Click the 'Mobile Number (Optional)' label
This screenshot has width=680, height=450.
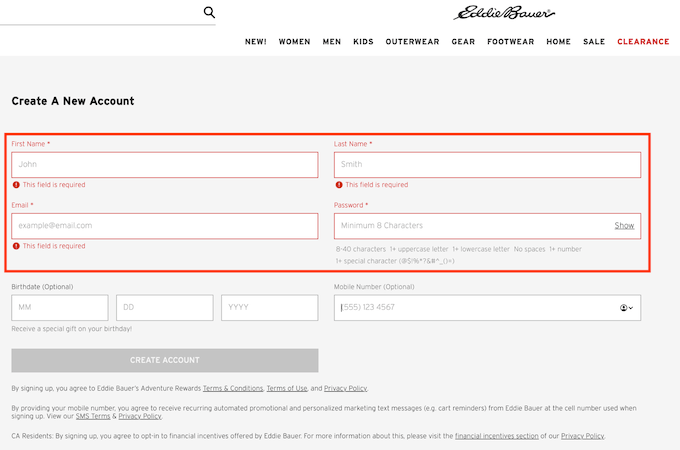tap(374, 287)
